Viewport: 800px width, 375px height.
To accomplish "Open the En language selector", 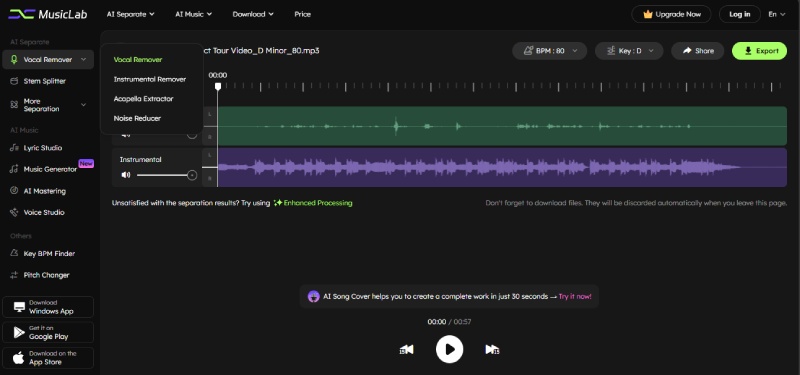I will tap(776, 14).
